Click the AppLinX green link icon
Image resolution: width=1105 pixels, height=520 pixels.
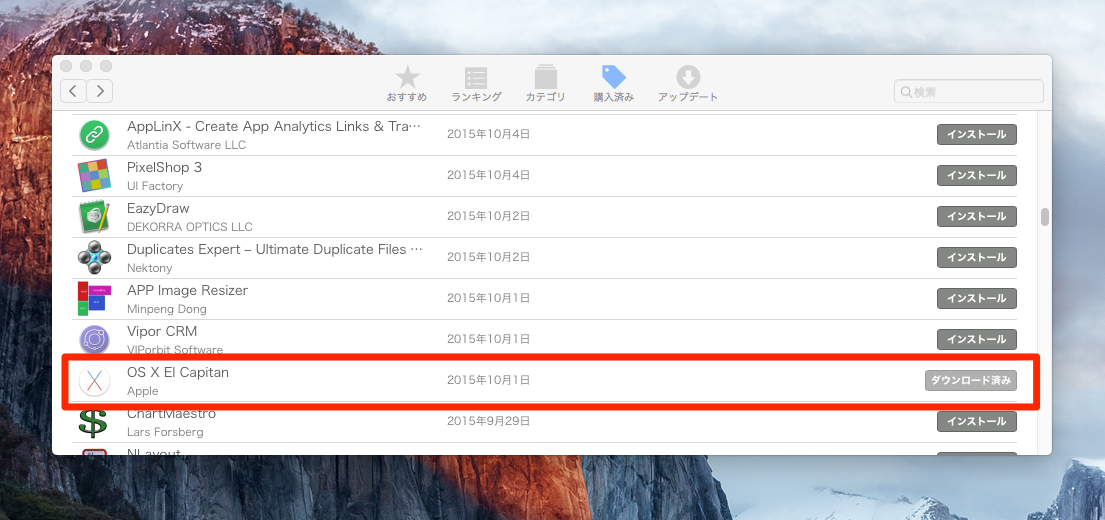tap(93, 135)
